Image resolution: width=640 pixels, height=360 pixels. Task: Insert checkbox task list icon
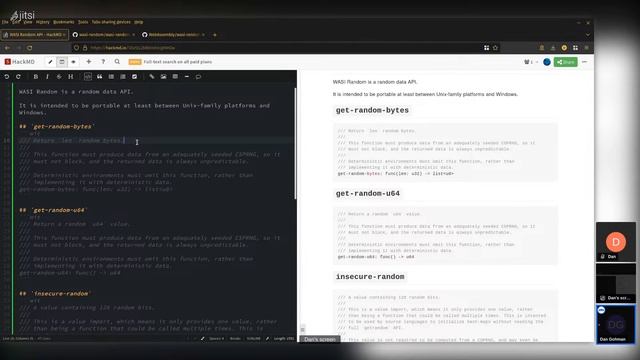point(134,76)
